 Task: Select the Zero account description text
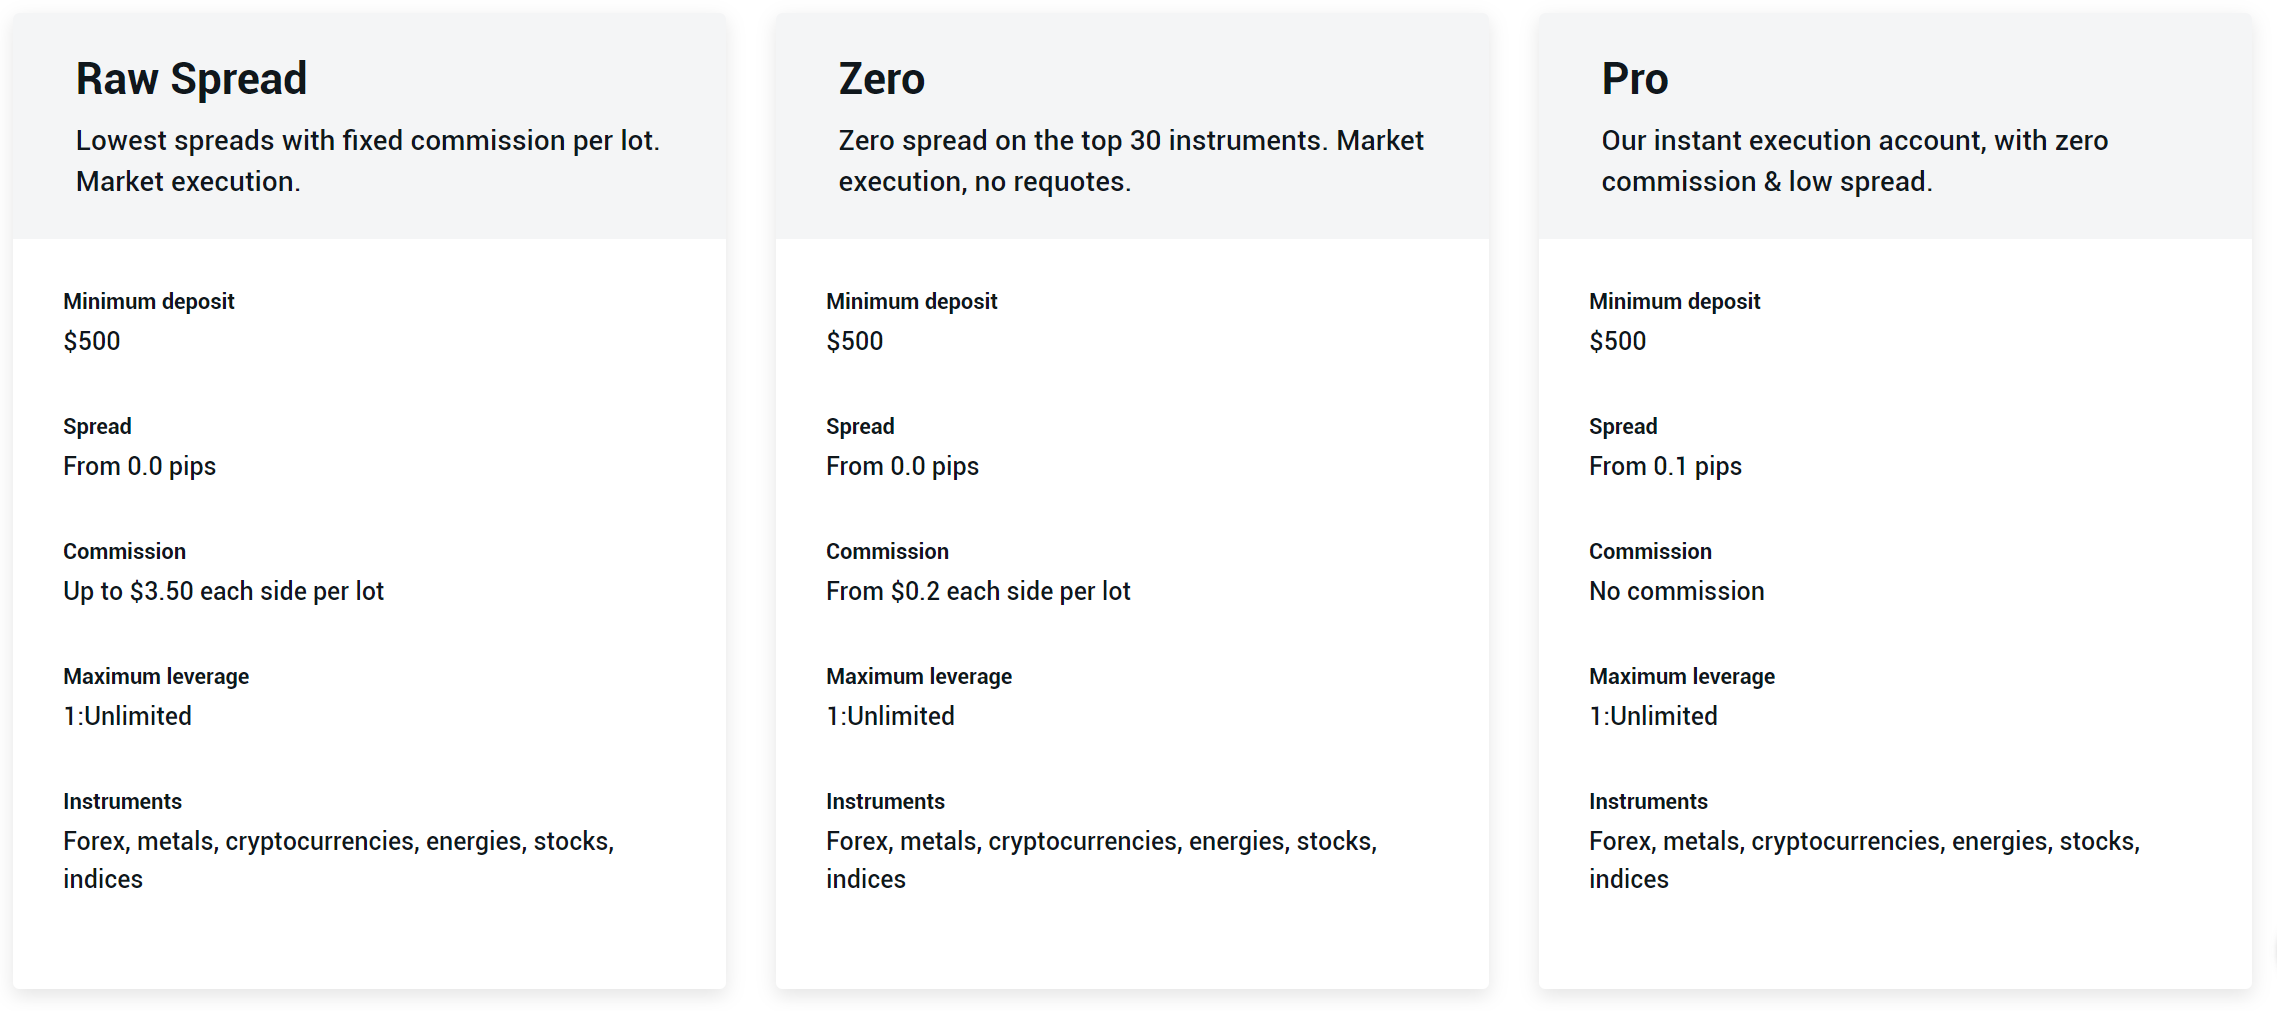[x=1130, y=160]
